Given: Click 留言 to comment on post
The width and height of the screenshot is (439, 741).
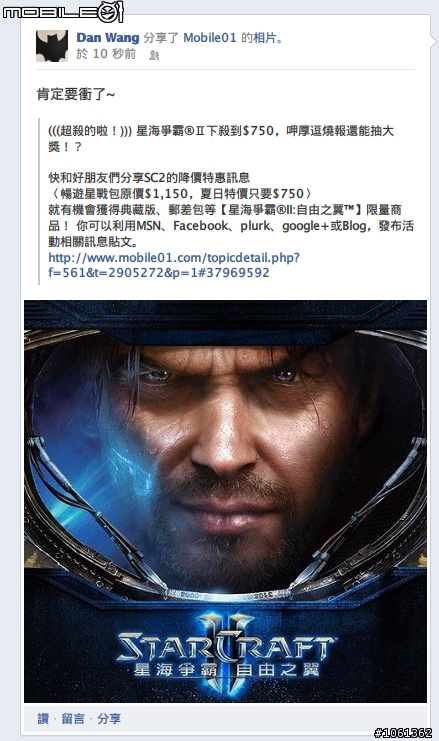Looking at the screenshot, I should coord(73,719).
